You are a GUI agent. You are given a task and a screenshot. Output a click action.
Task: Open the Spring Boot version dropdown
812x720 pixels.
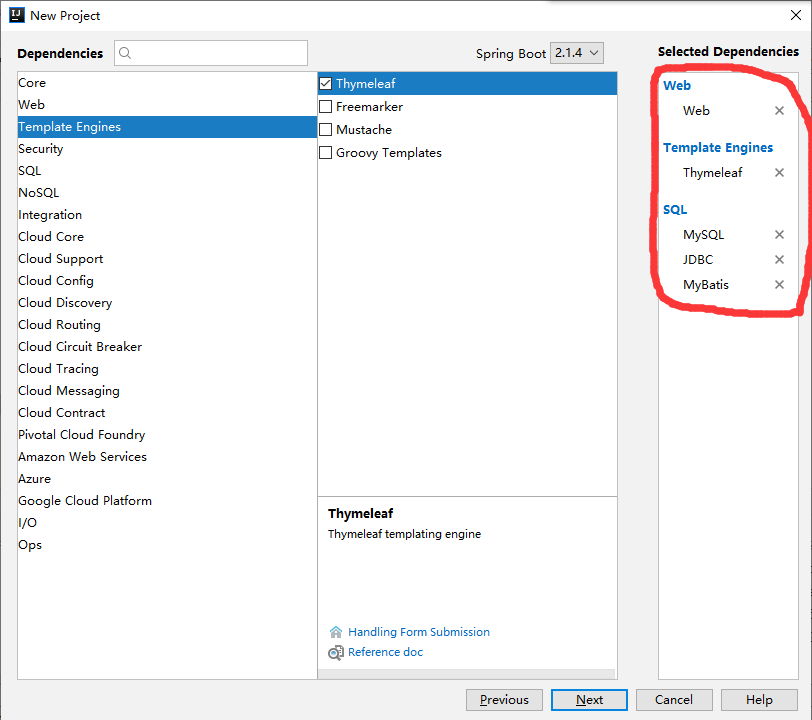tap(577, 53)
